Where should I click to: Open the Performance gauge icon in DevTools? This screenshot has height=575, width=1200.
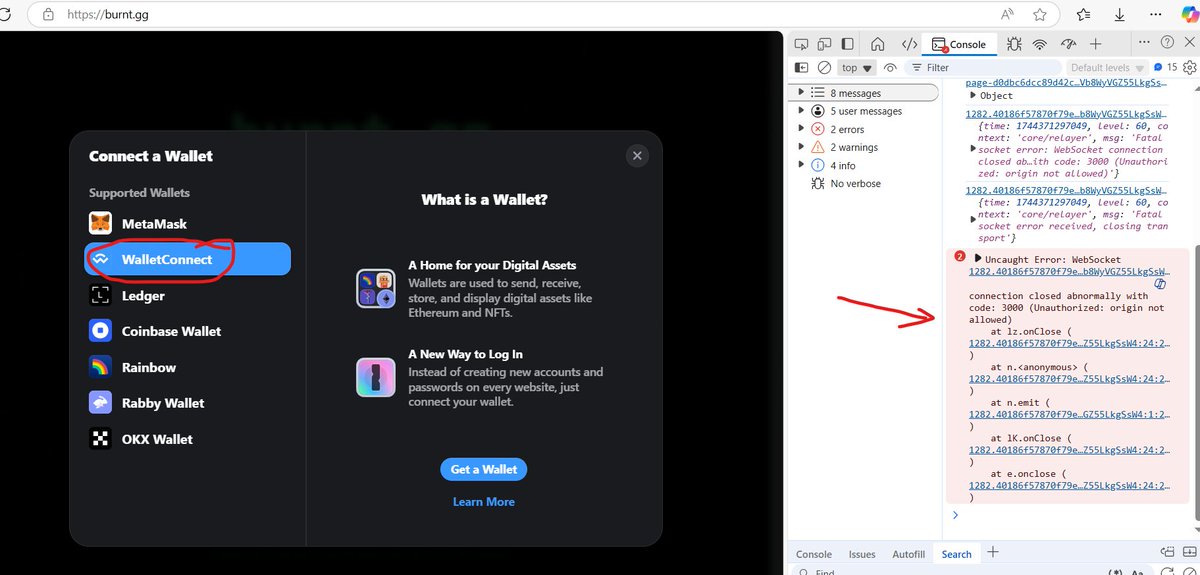pos(1068,44)
